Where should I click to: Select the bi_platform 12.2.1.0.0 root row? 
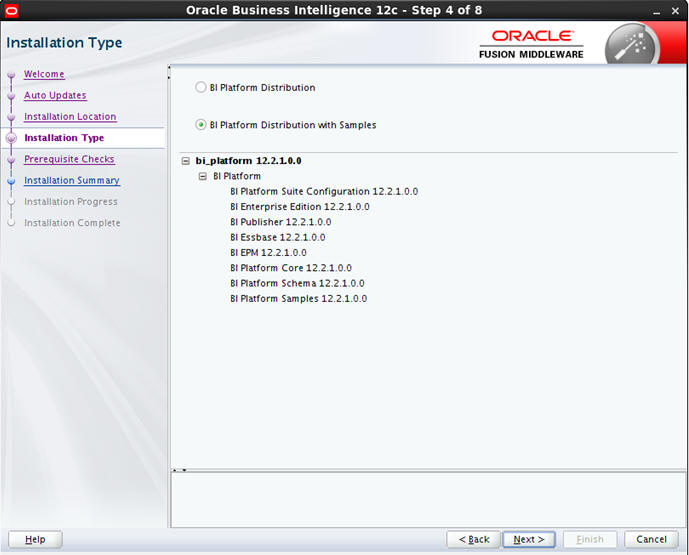click(x=248, y=161)
